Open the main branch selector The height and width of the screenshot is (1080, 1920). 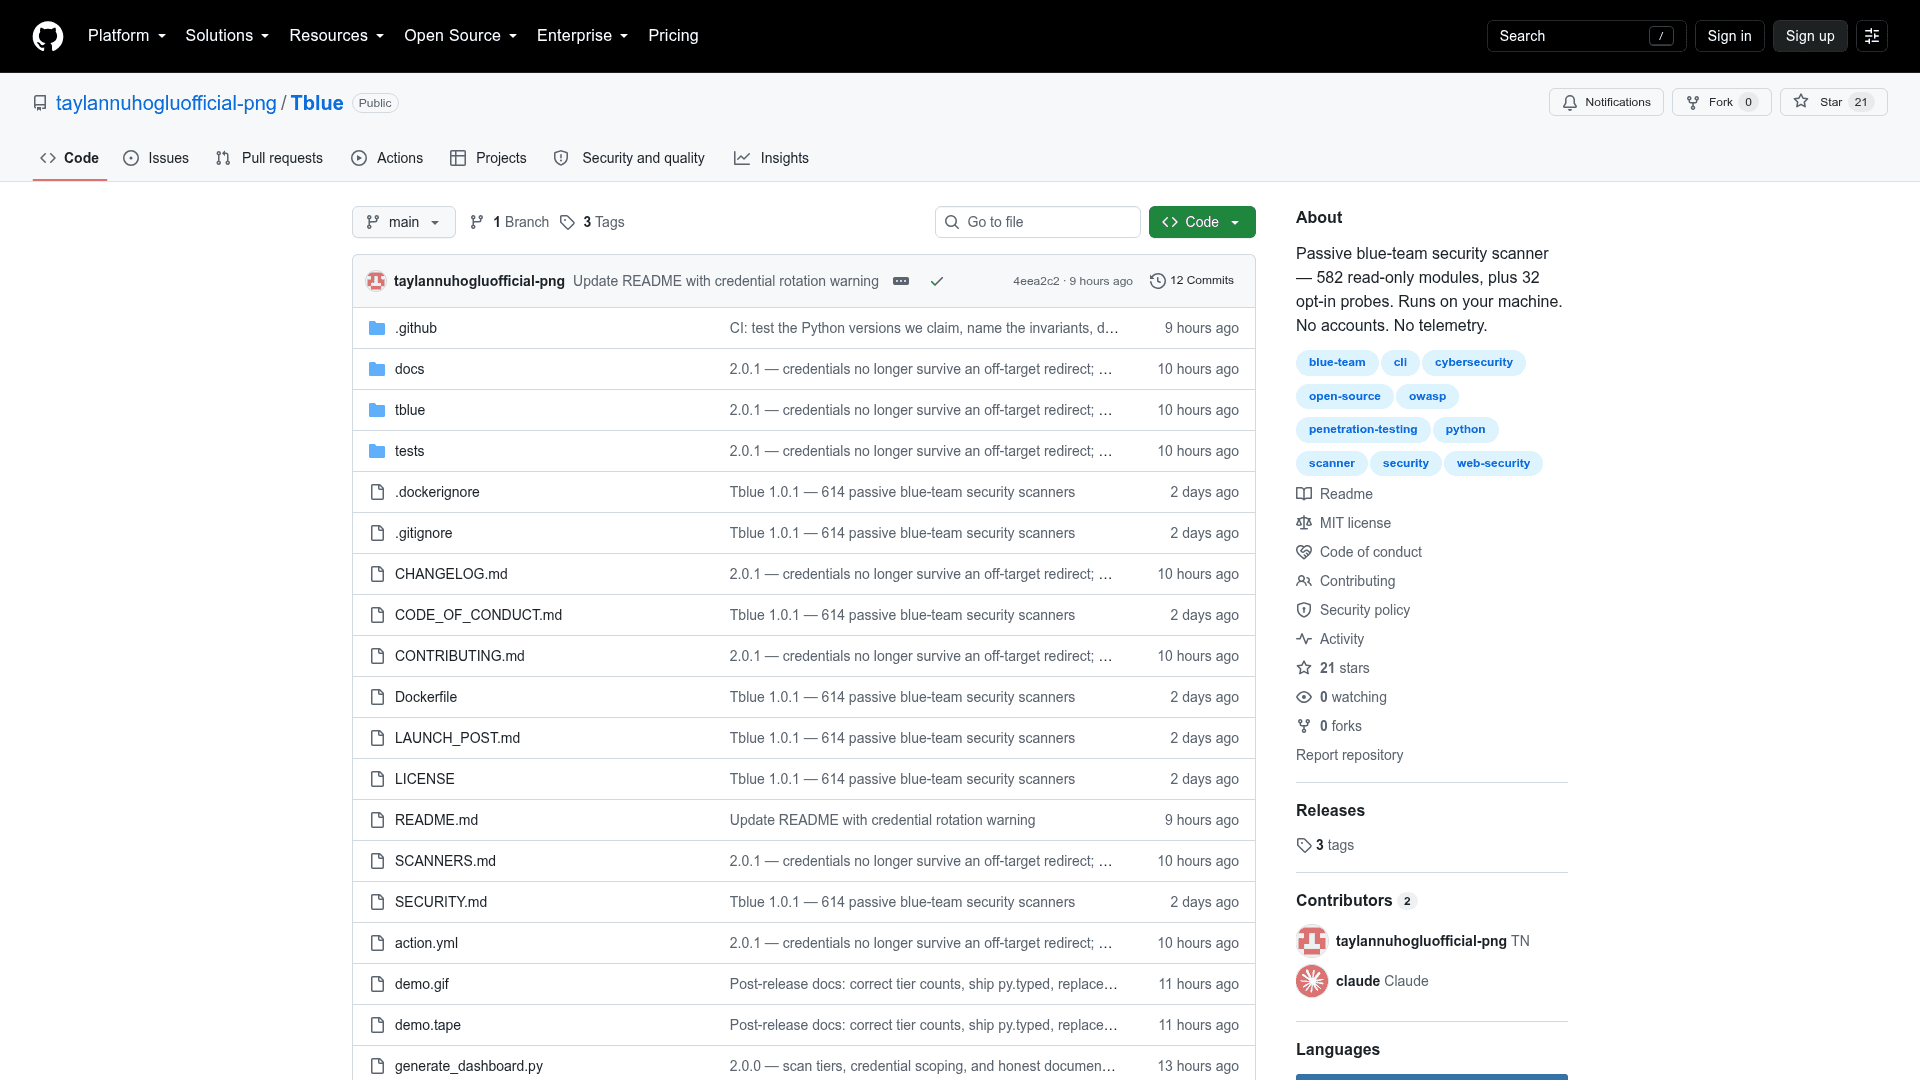coord(404,222)
